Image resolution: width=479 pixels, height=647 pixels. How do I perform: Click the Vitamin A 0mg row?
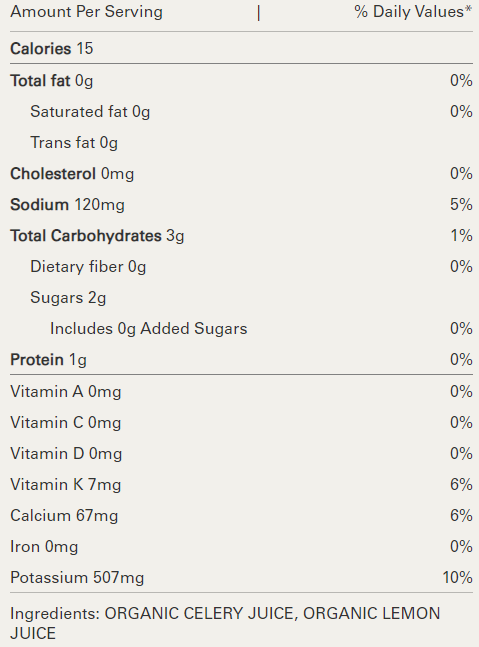point(241,392)
